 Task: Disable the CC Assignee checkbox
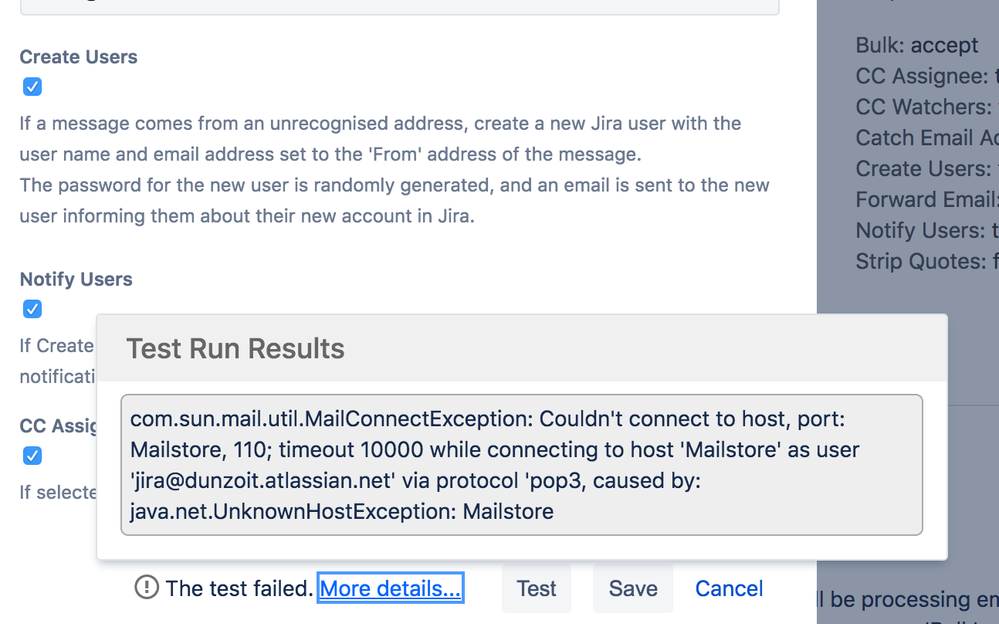(32, 456)
